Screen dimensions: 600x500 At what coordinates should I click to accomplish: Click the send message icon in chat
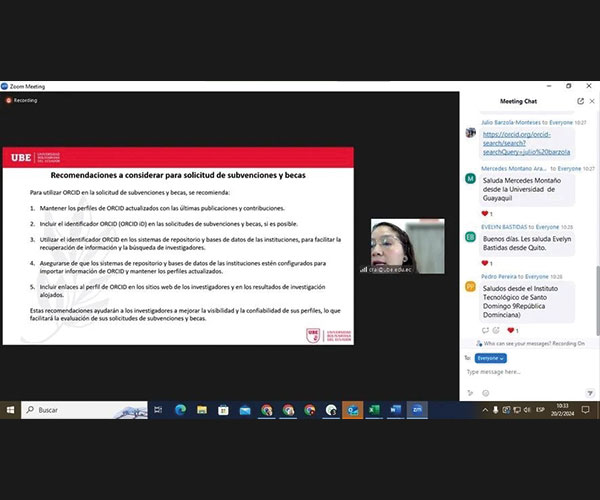(x=590, y=393)
